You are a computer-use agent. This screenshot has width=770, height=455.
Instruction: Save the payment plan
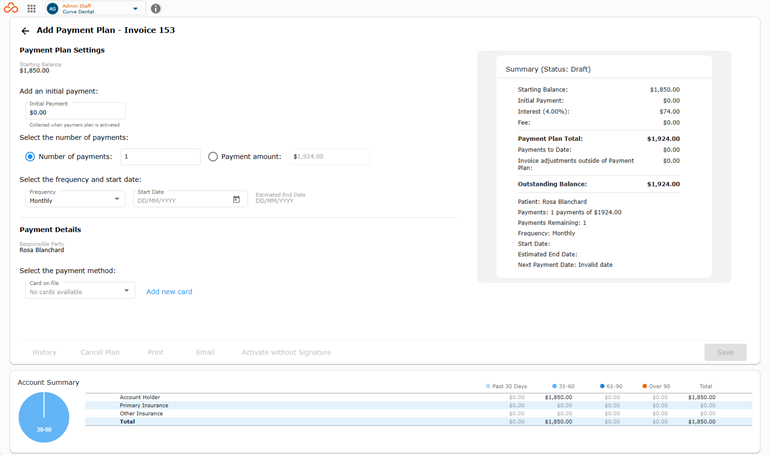(x=725, y=352)
